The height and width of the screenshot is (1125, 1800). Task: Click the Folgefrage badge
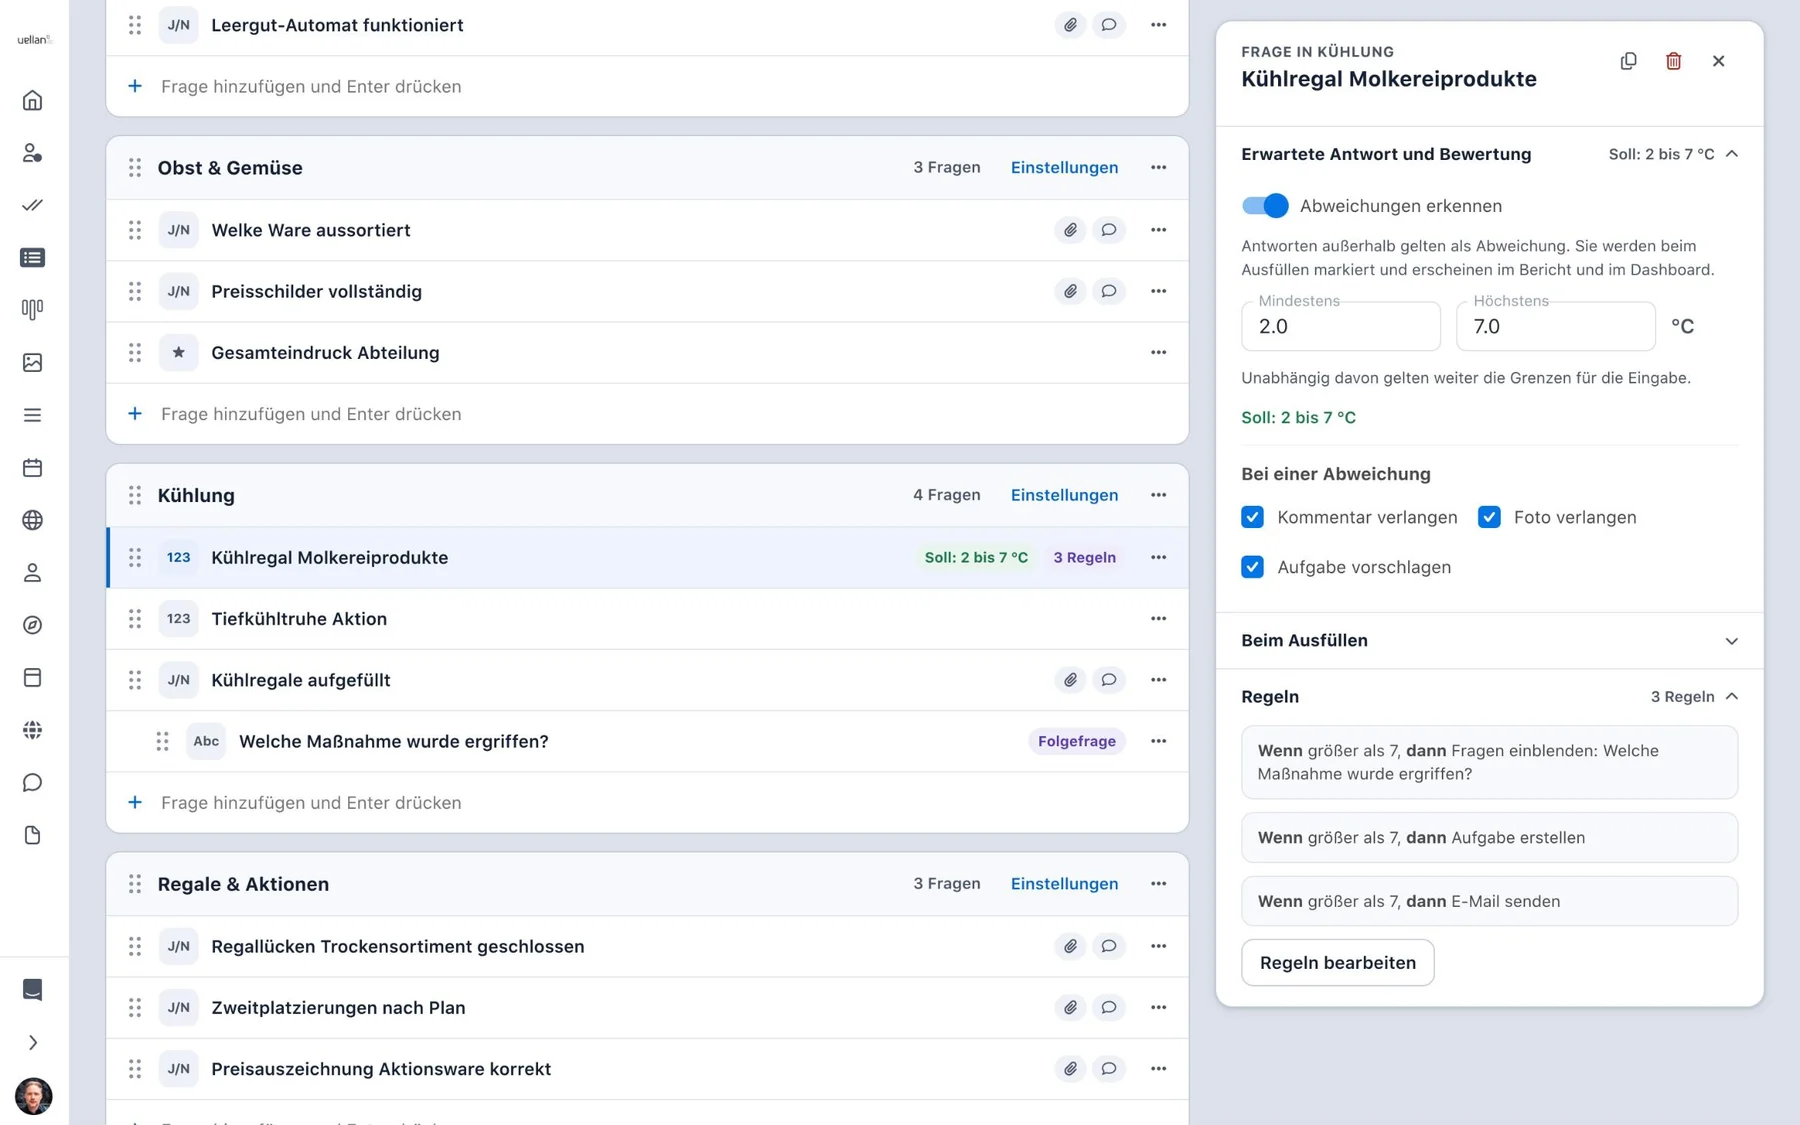pyautogui.click(x=1076, y=741)
